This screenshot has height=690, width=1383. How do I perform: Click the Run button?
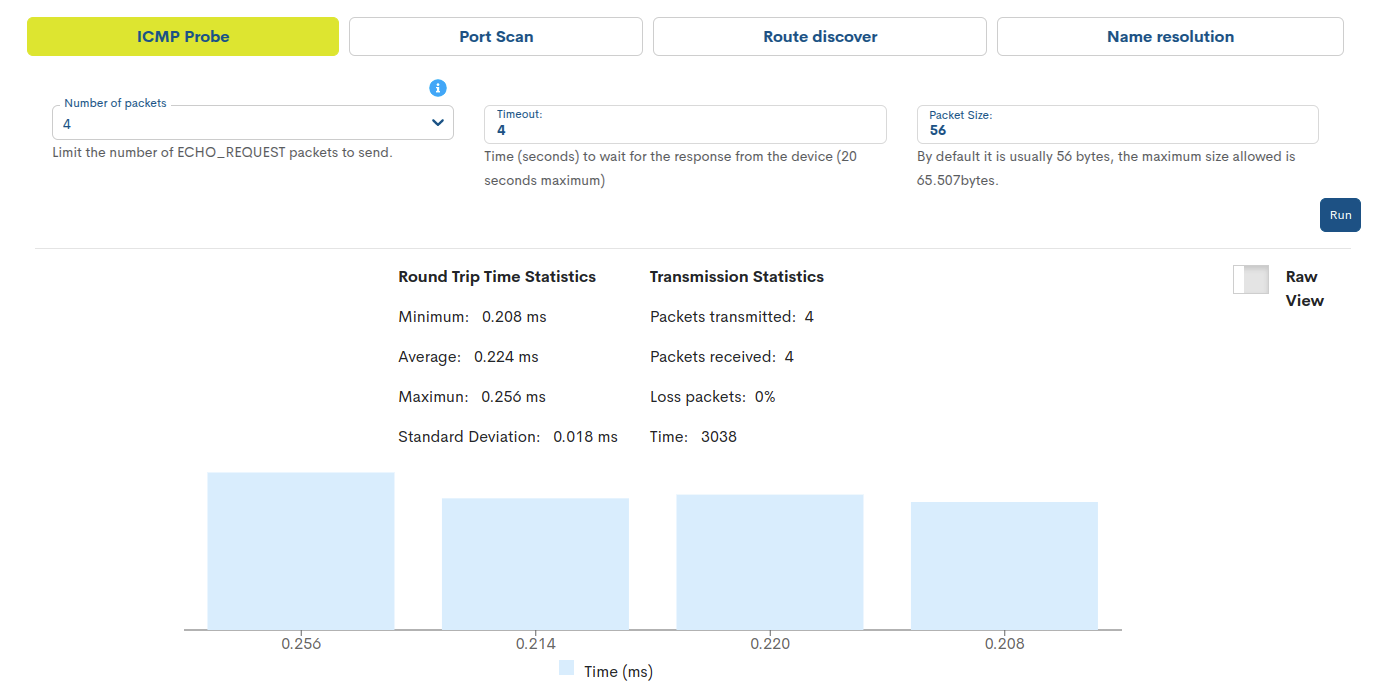tap(1340, 215)
